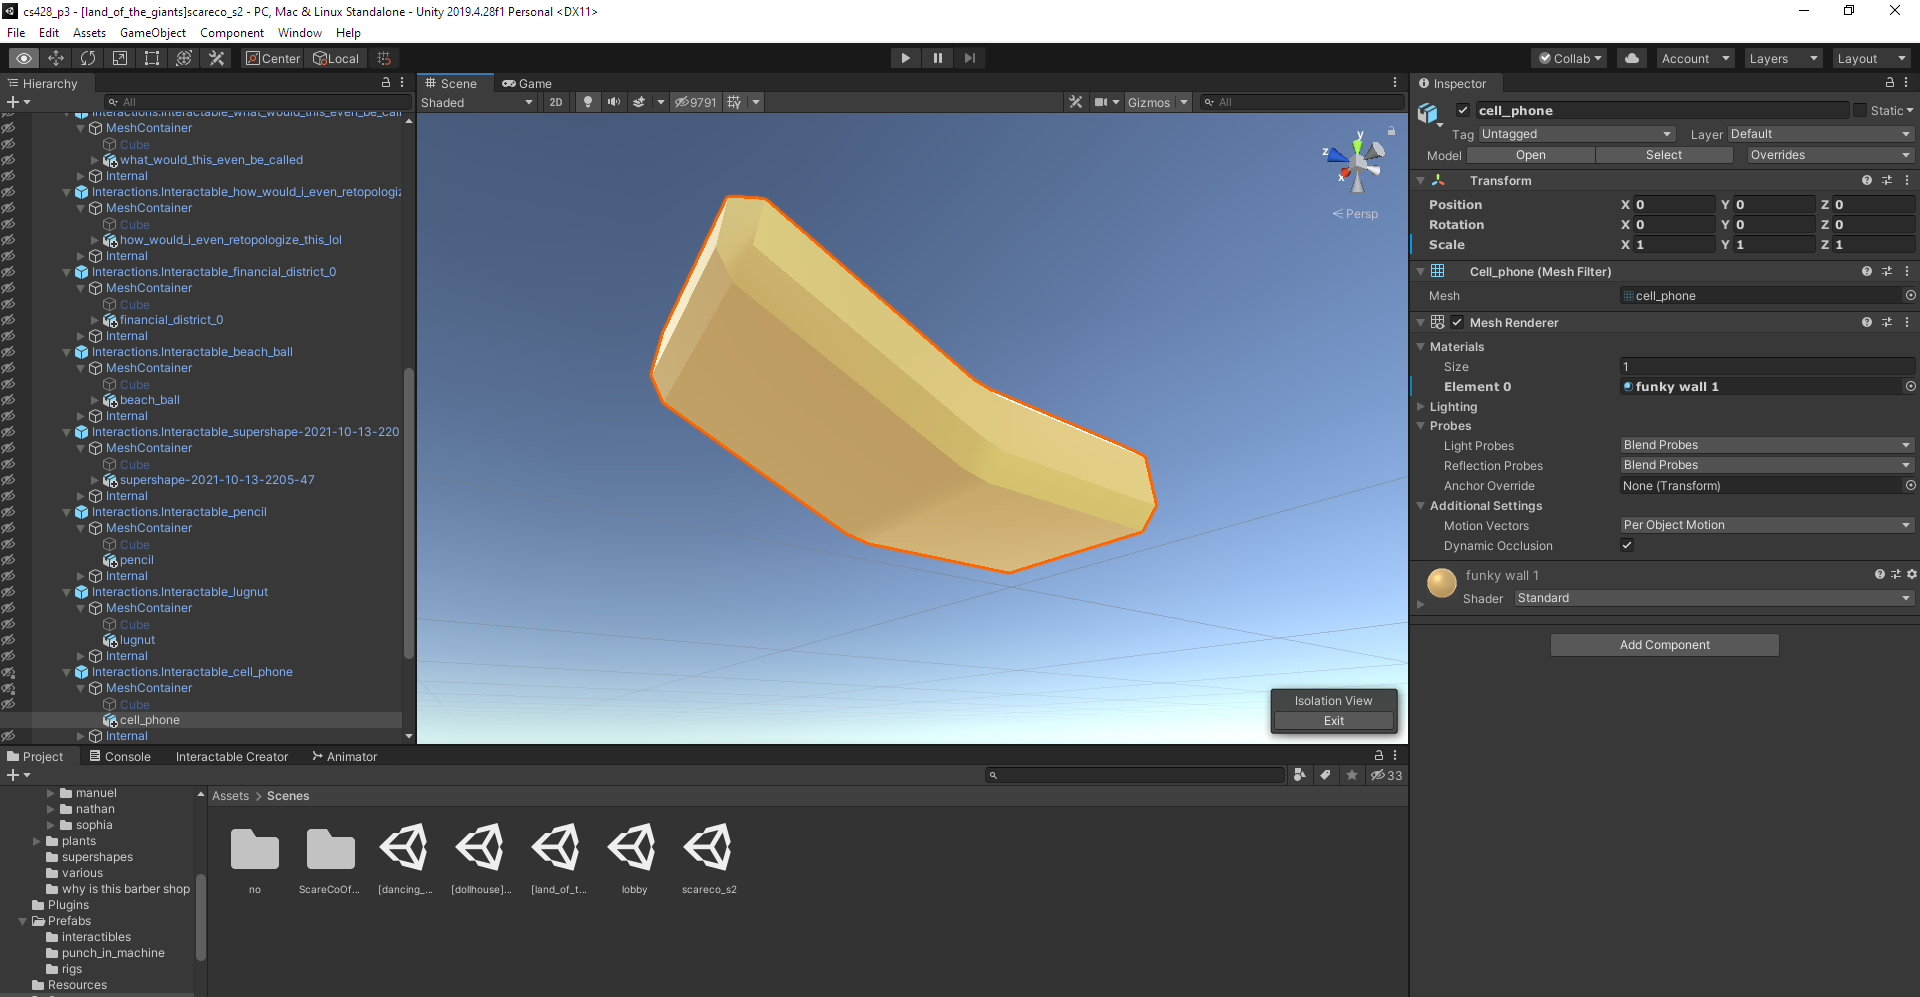
Task: Select the Hand view tool
Action: (24, 58)
